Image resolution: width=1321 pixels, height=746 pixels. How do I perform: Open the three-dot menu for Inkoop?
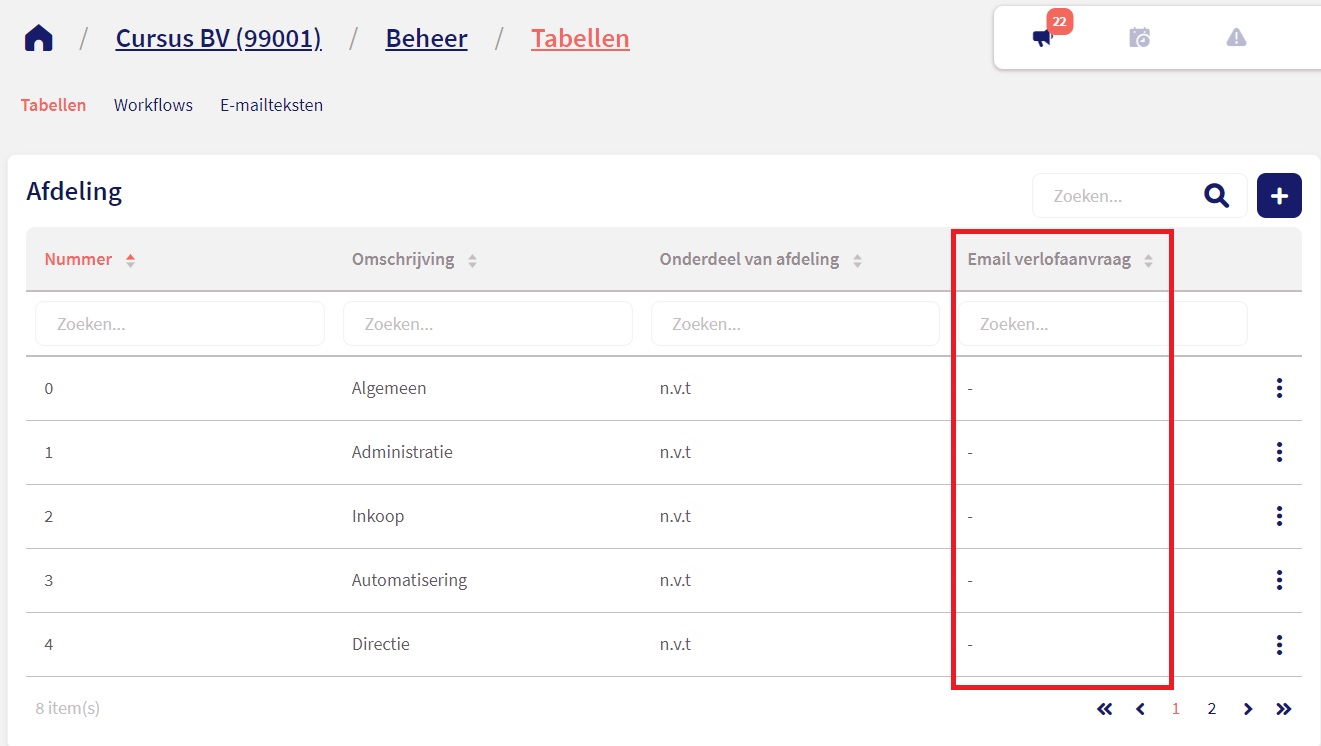coord(1279,516)
